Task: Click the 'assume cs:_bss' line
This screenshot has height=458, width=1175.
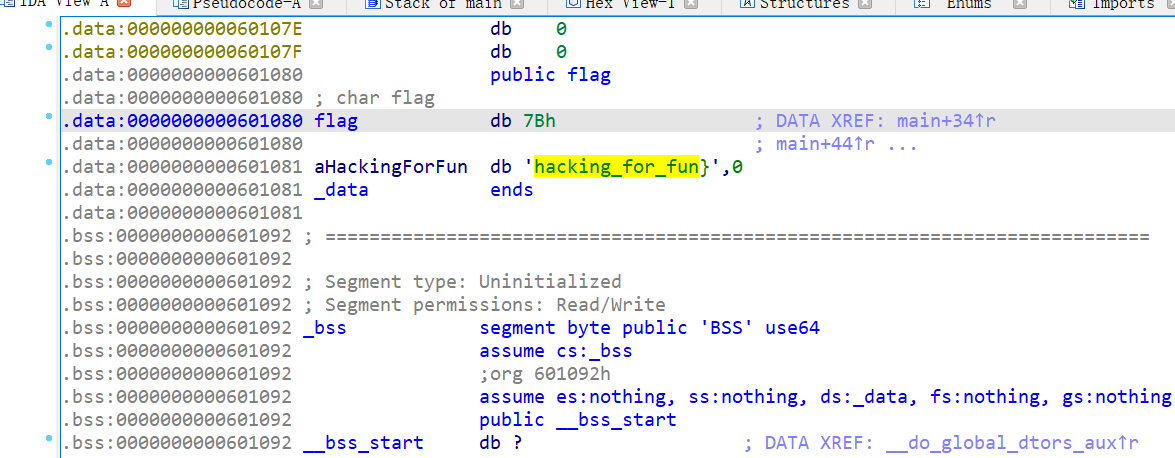Action: click(556, 351)
